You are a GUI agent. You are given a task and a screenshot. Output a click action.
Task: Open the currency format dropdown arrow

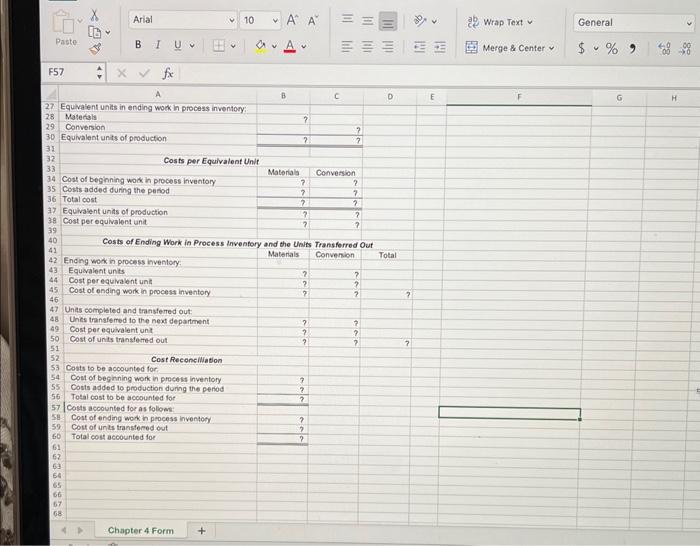(x=596, y=48)
